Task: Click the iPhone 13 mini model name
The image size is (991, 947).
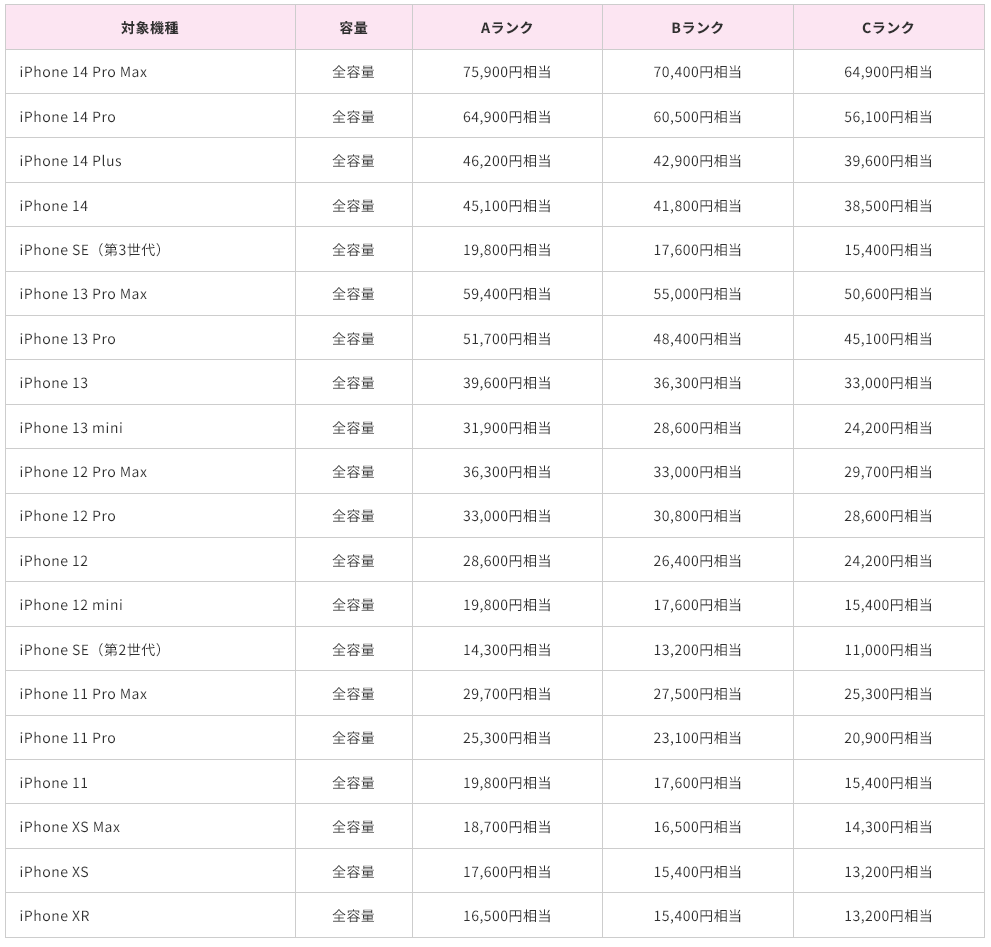Action: (71, 428)
